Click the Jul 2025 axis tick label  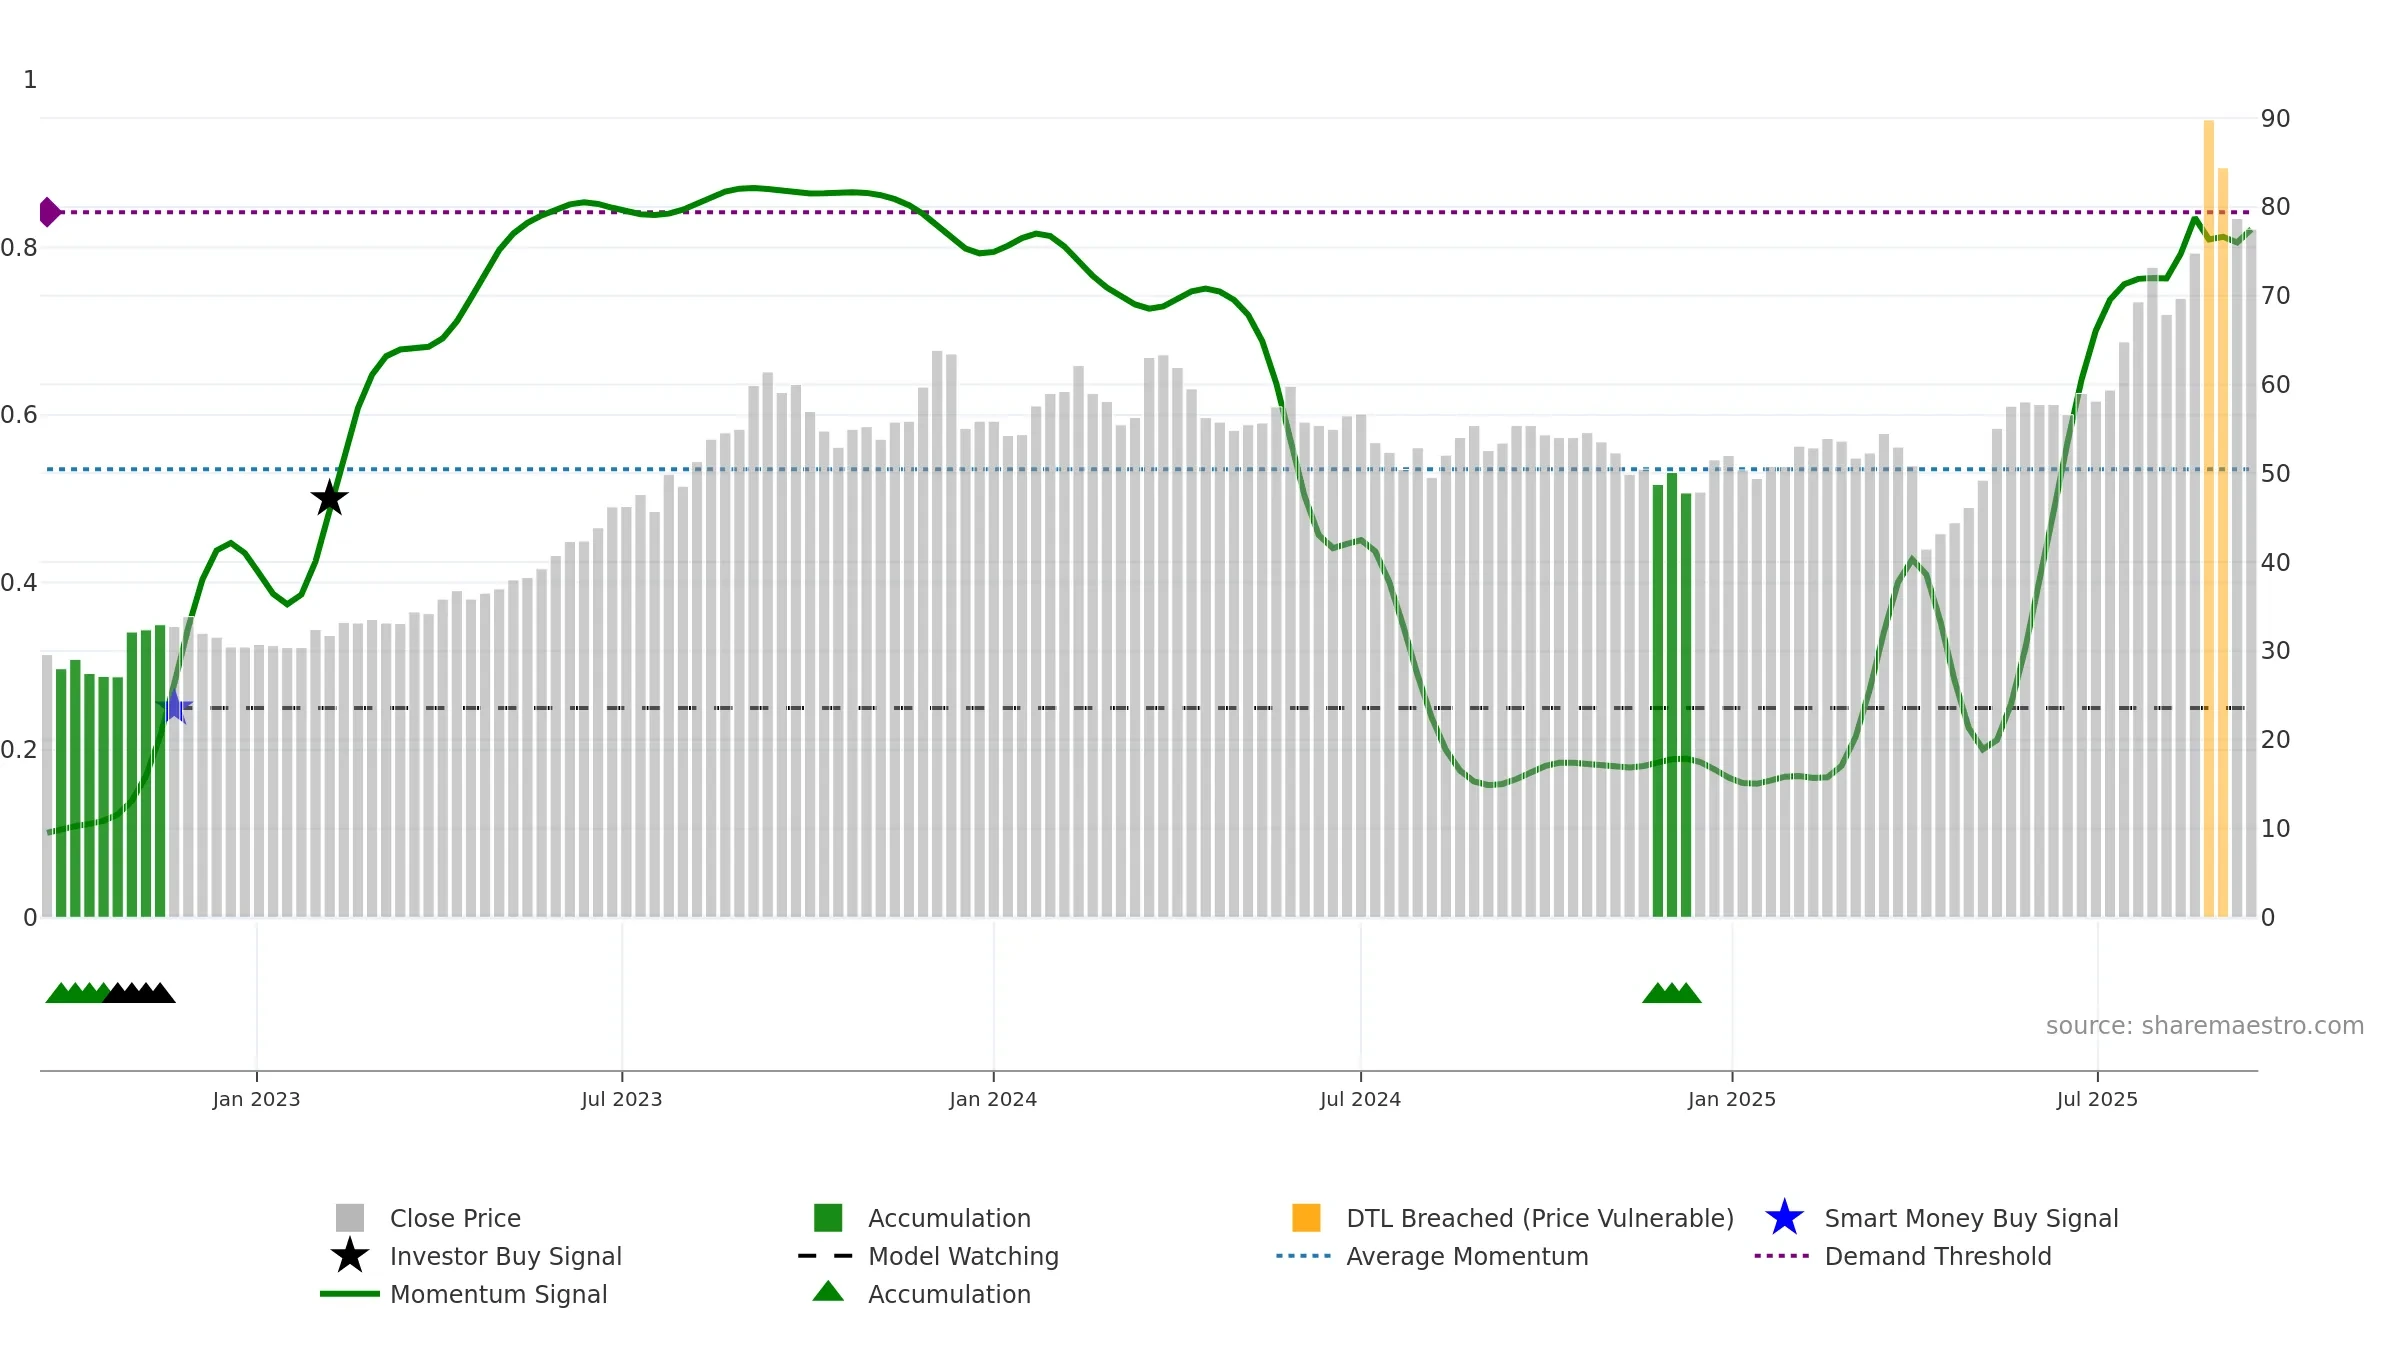[2097, 1100]
